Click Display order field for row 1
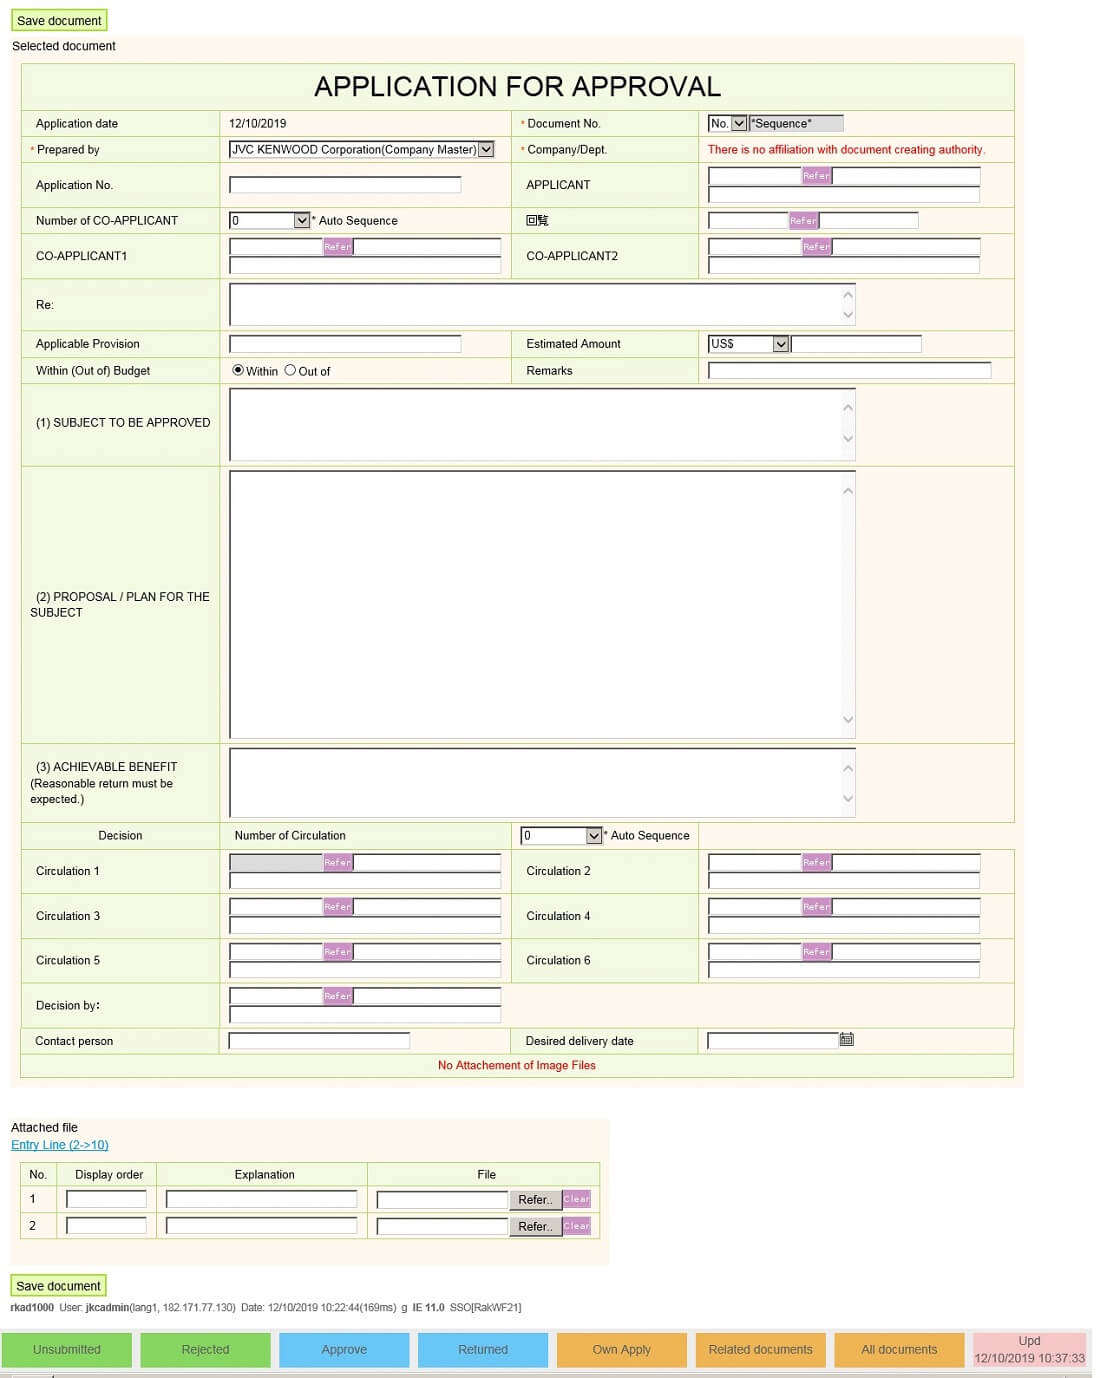Screen dimensions: 1100x1378 [x=106, y=1199]
